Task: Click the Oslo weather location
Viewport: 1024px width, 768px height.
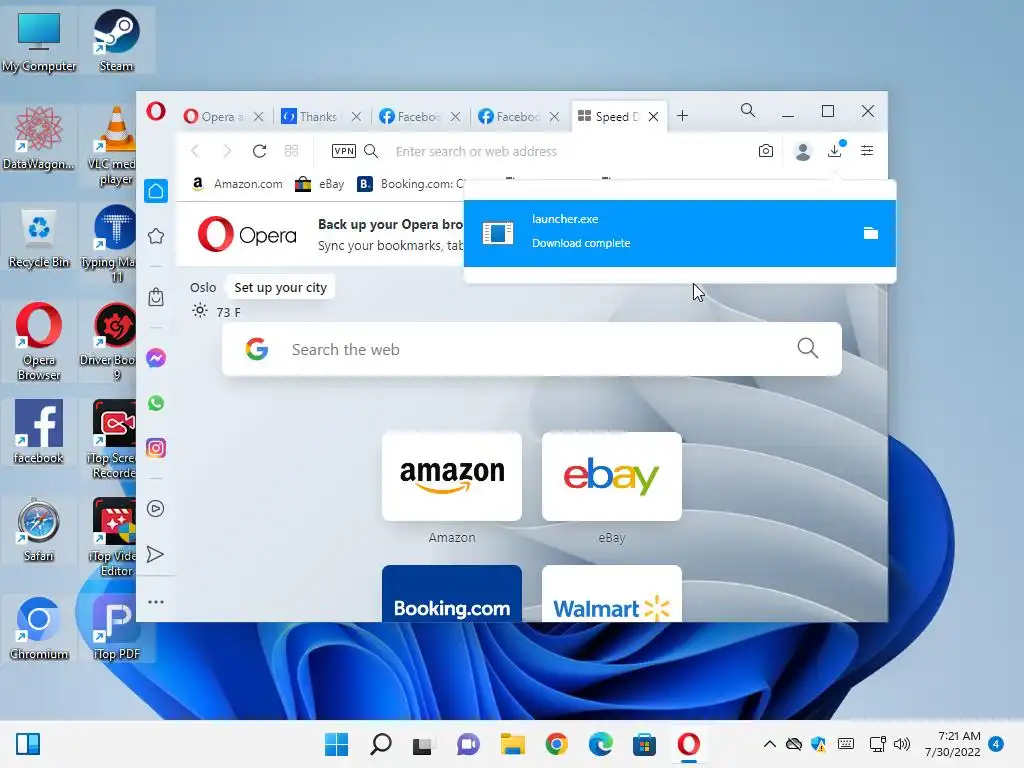Action: (x=203, y=287)
